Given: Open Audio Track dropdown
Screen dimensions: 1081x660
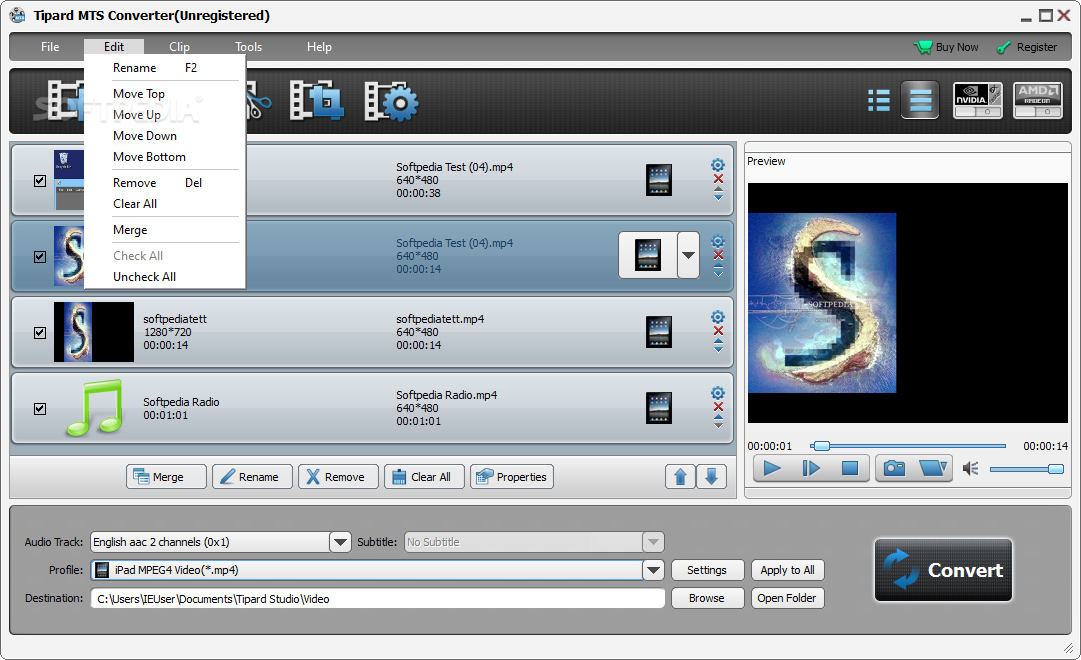Looking at the screenshot, I should coord(340,542).
